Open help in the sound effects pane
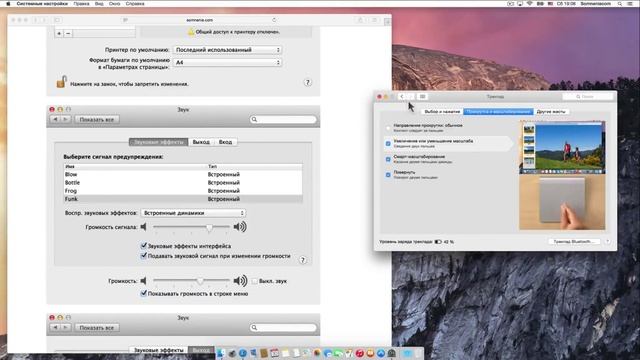The image size is (640, 360). (x=302, y=260)
